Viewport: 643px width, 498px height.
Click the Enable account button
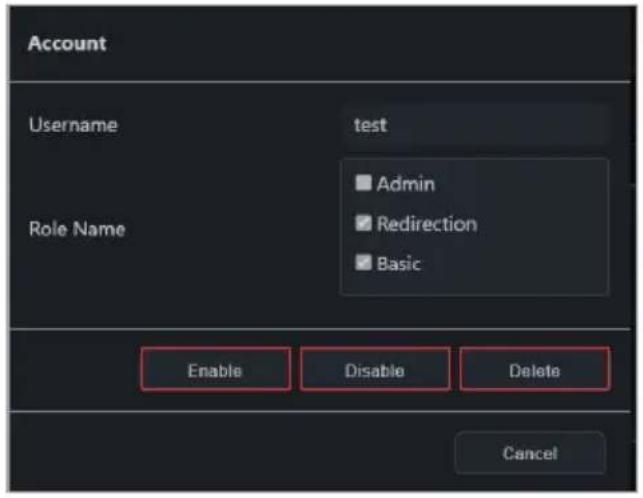pyautogui.click(x=215, y=370)
